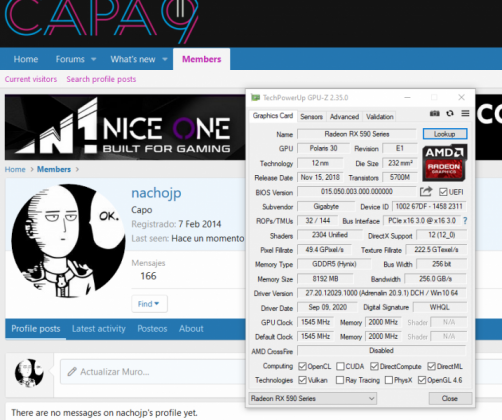Click the Release Date Nov 15, 2018 value
This screenshot has width=502, height=420.
point(320,177)
